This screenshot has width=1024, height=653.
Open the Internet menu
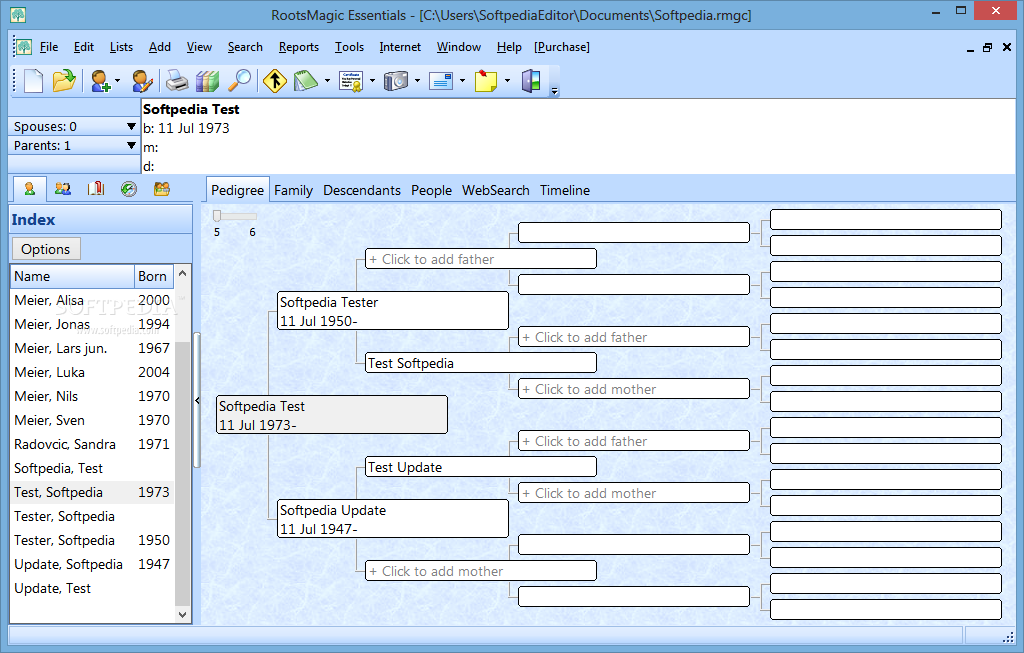400,47
